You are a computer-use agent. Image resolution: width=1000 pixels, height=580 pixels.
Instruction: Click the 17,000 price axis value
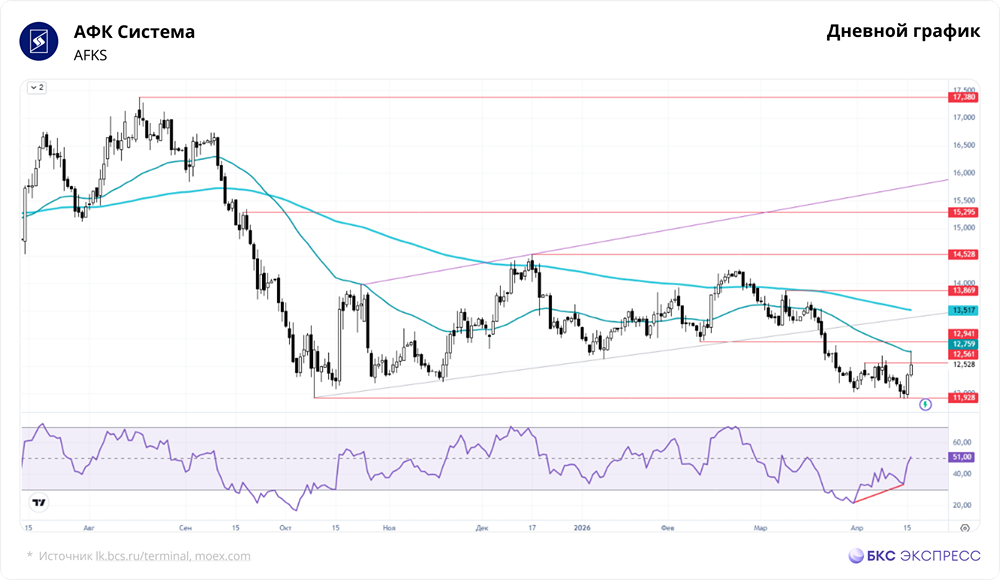(x=964, y=117)
